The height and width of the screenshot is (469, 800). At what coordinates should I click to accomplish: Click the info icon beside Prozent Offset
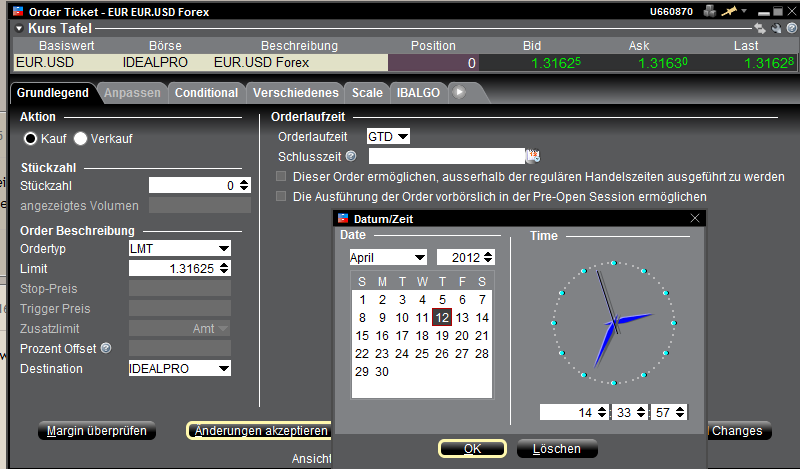pos(105,348)
